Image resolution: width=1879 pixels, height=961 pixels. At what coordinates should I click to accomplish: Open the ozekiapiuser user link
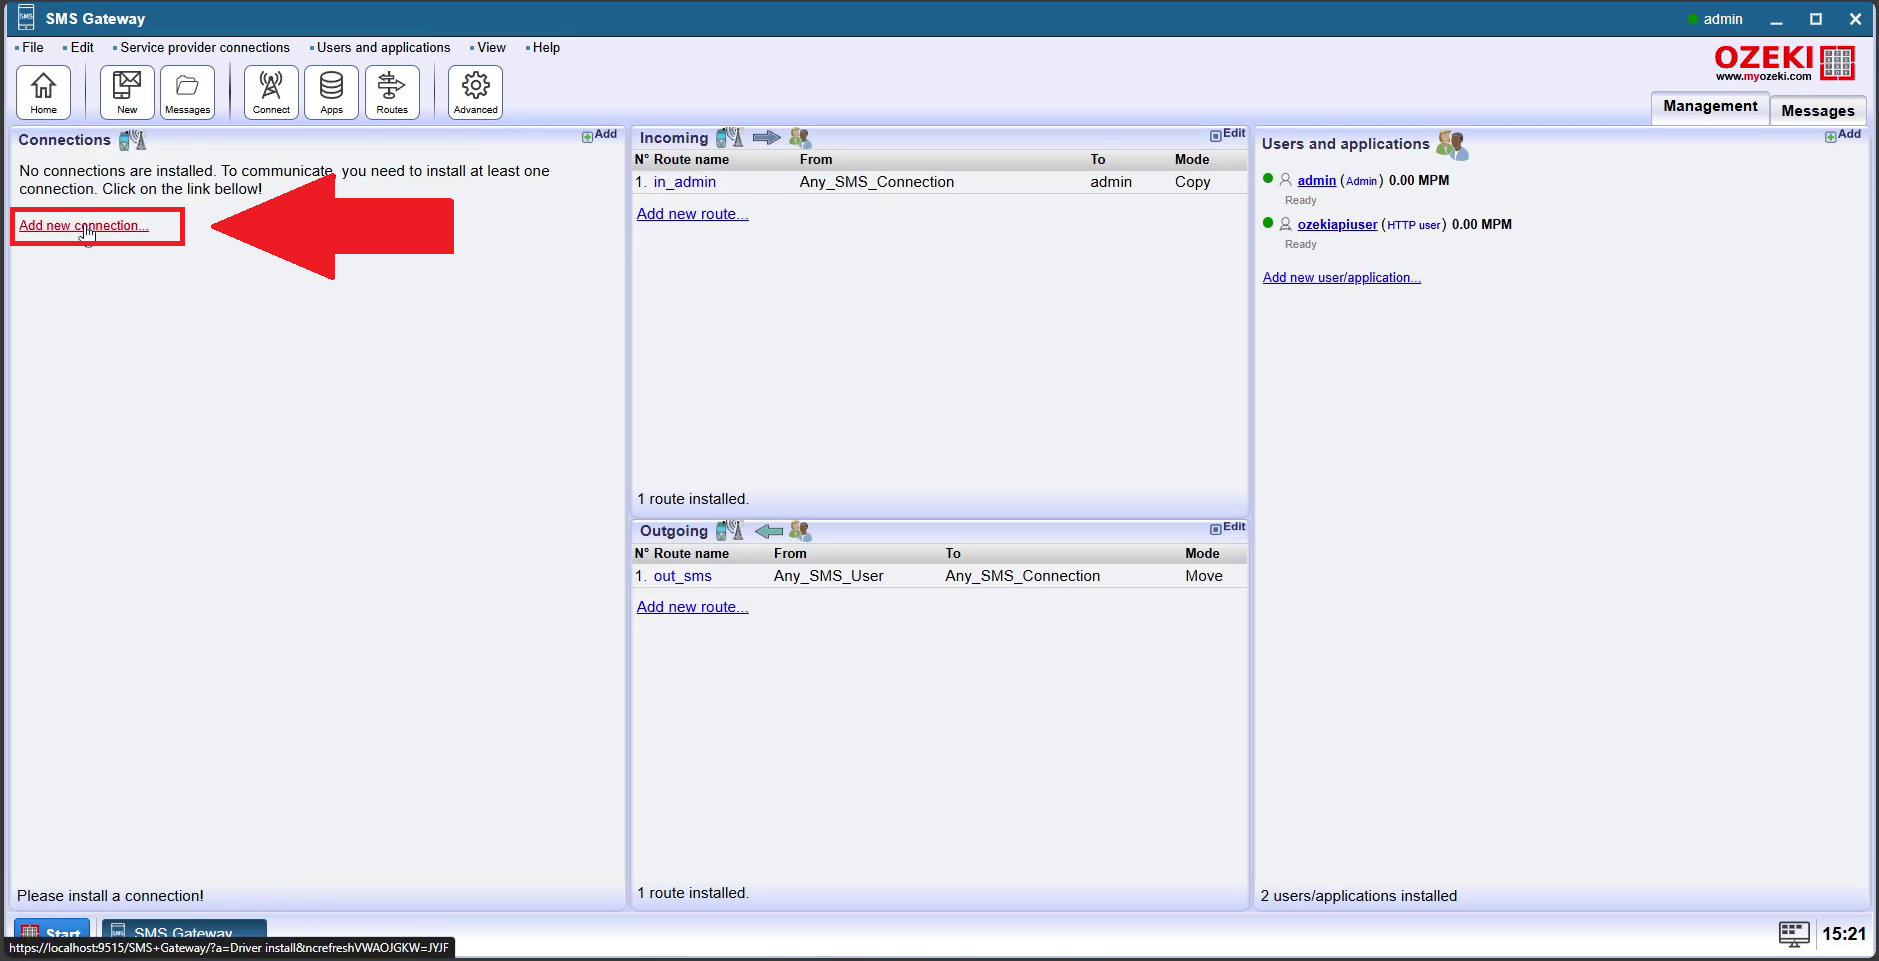pyautogui.click(x=1338, y=225)
